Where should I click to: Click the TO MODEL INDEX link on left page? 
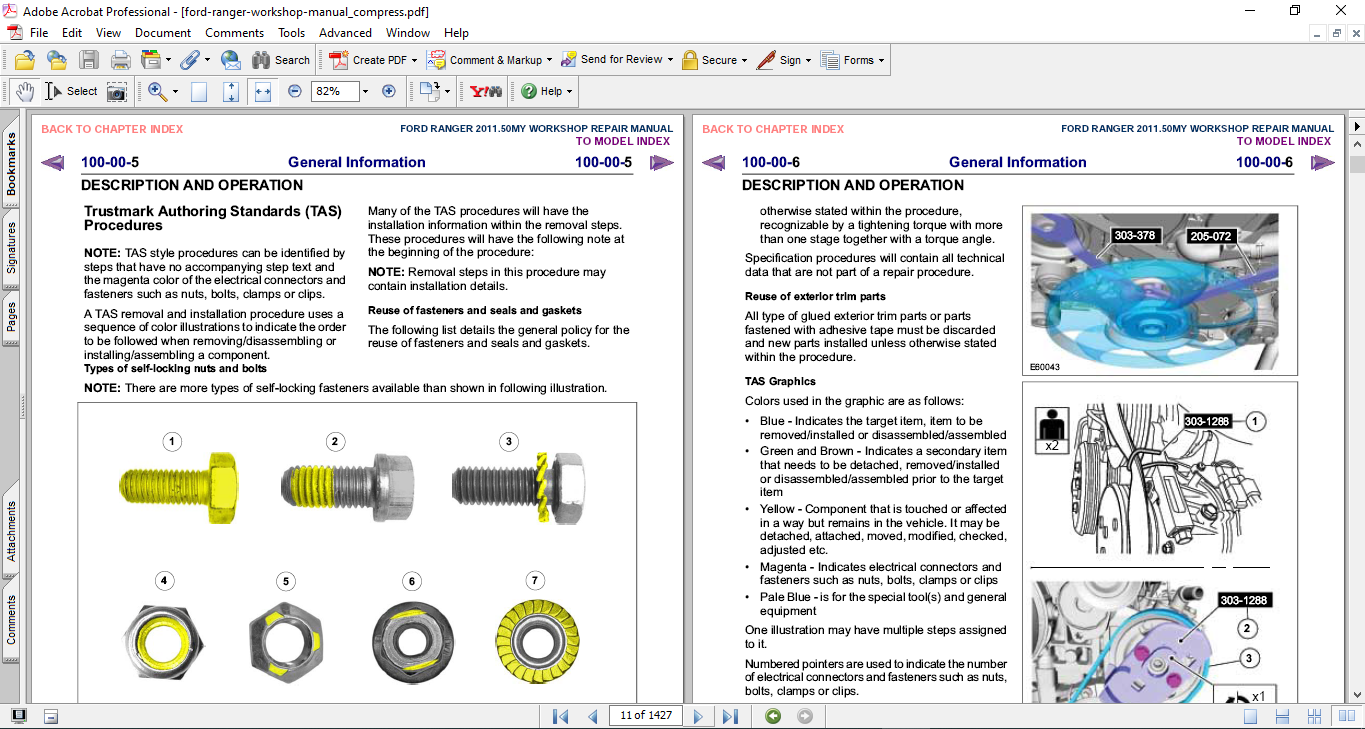(622, 141)
